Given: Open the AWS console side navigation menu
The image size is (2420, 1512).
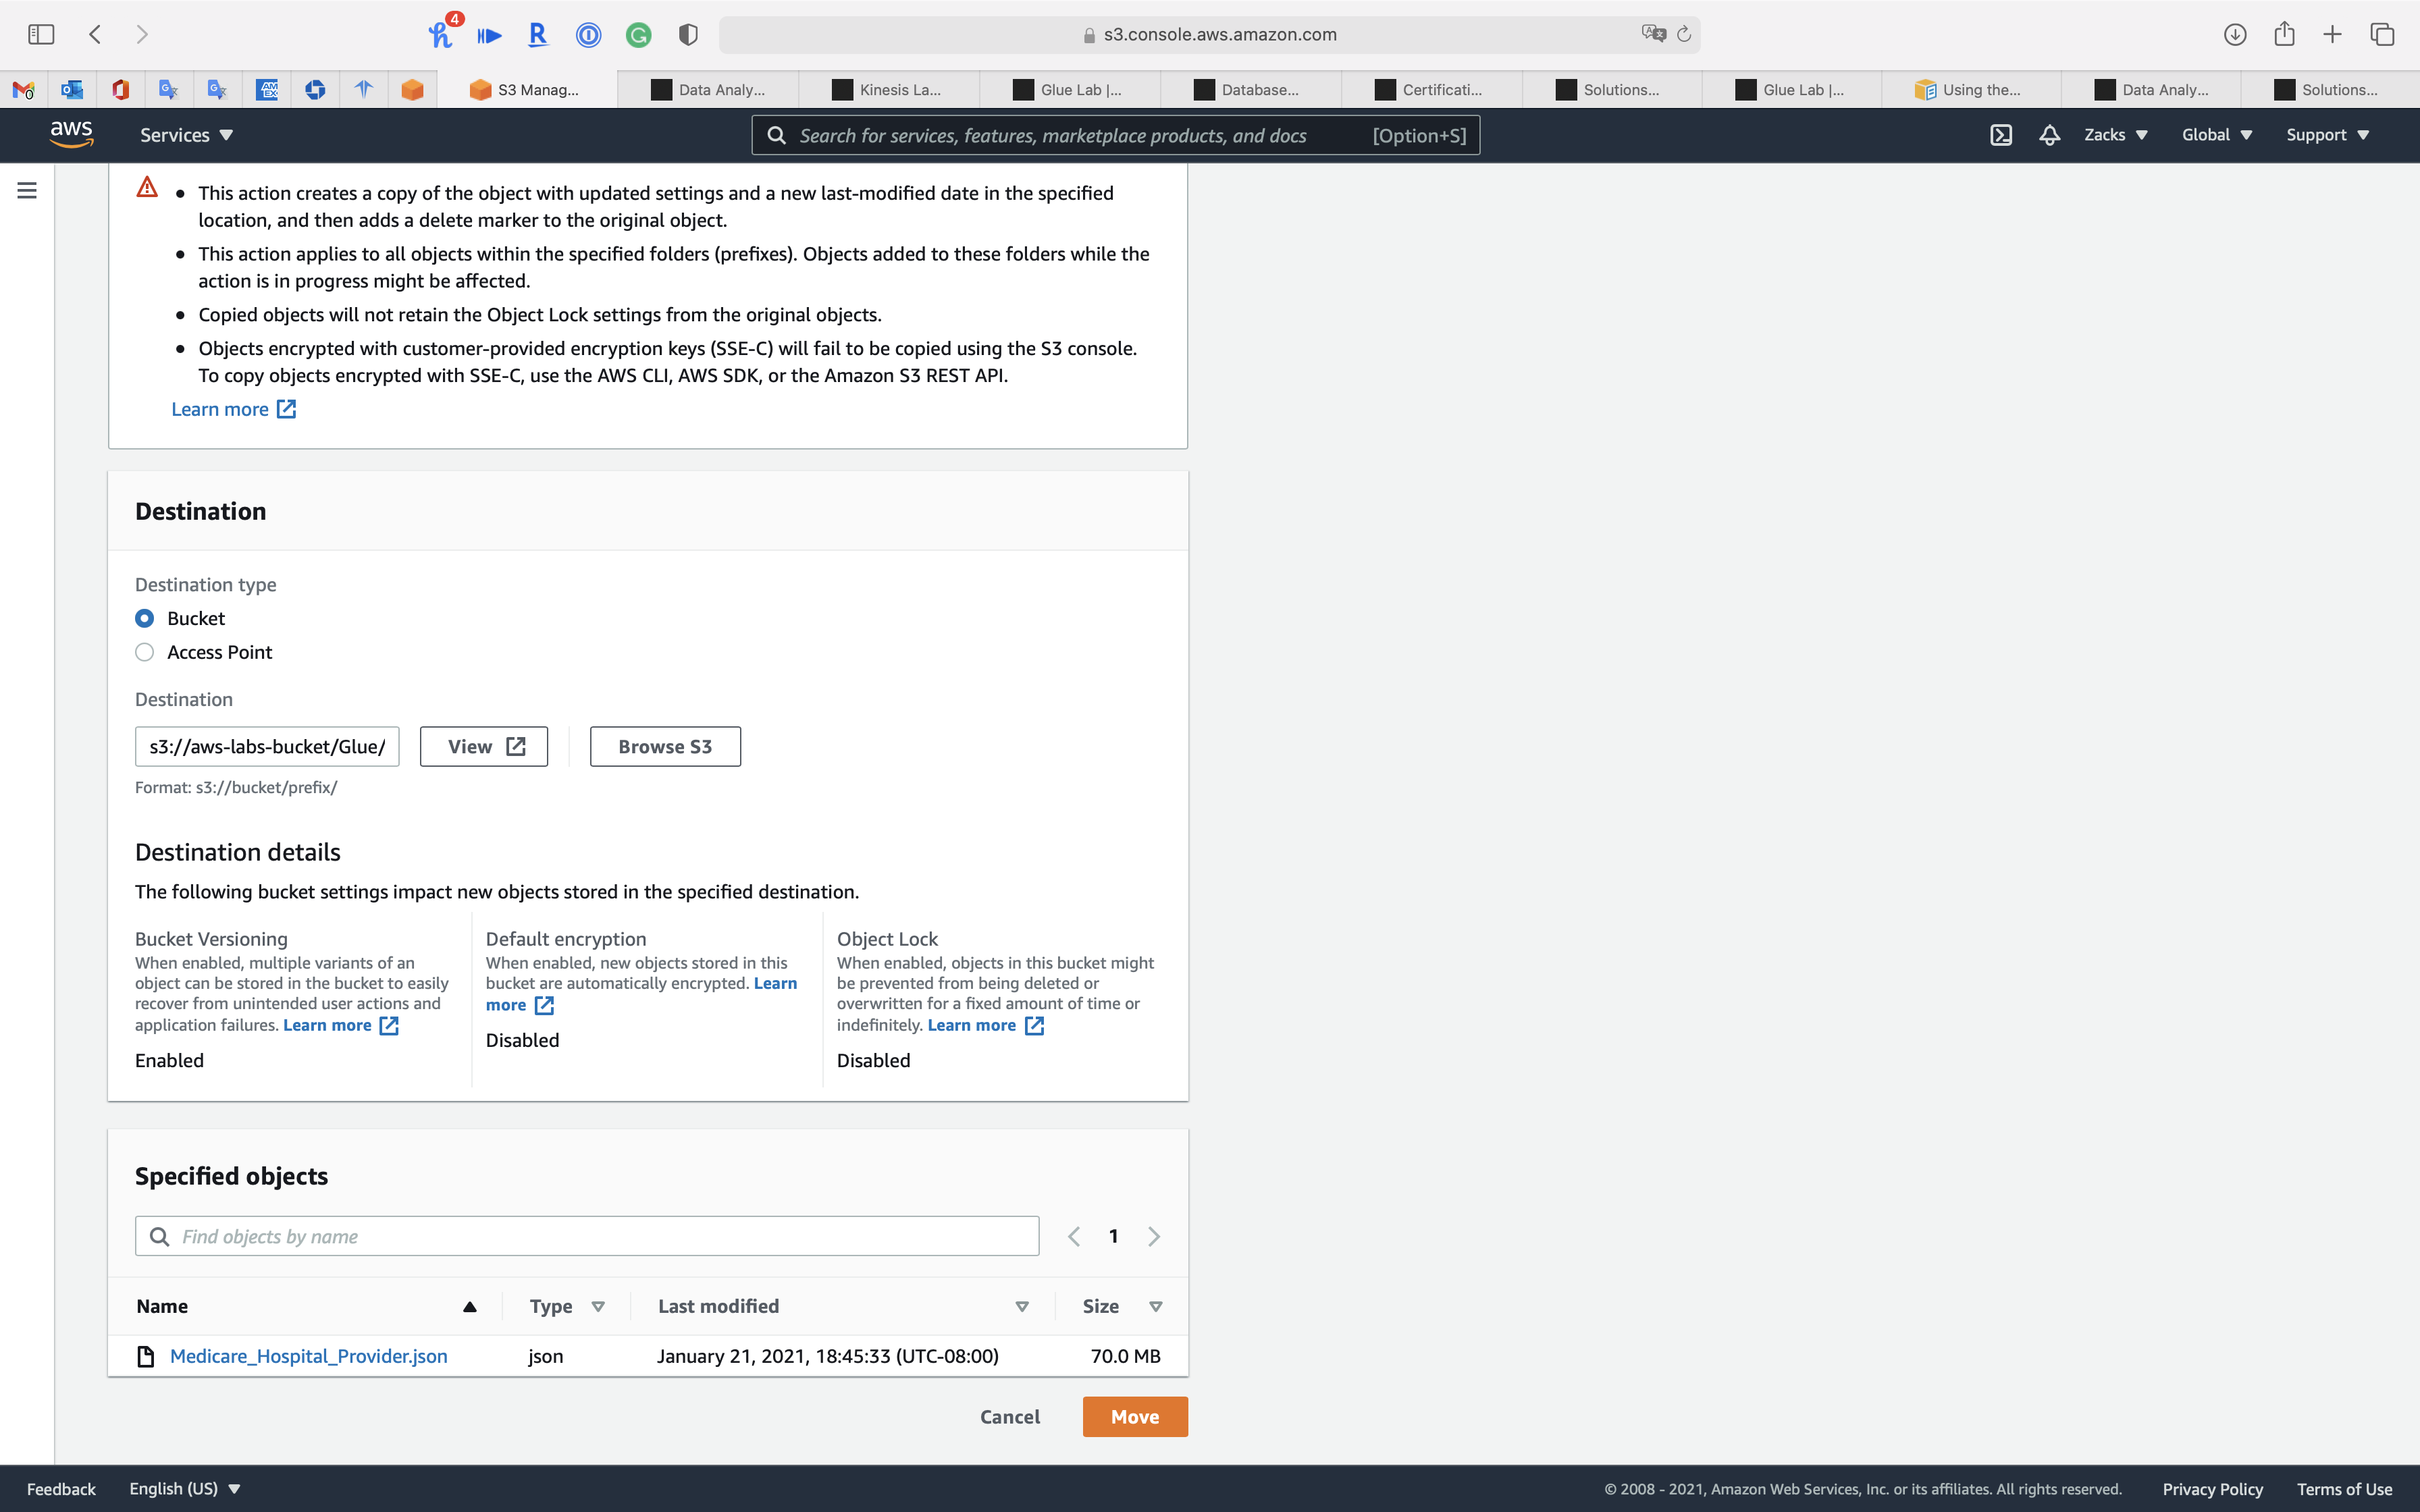Looking at the screenshot, I should pos(27,190).
